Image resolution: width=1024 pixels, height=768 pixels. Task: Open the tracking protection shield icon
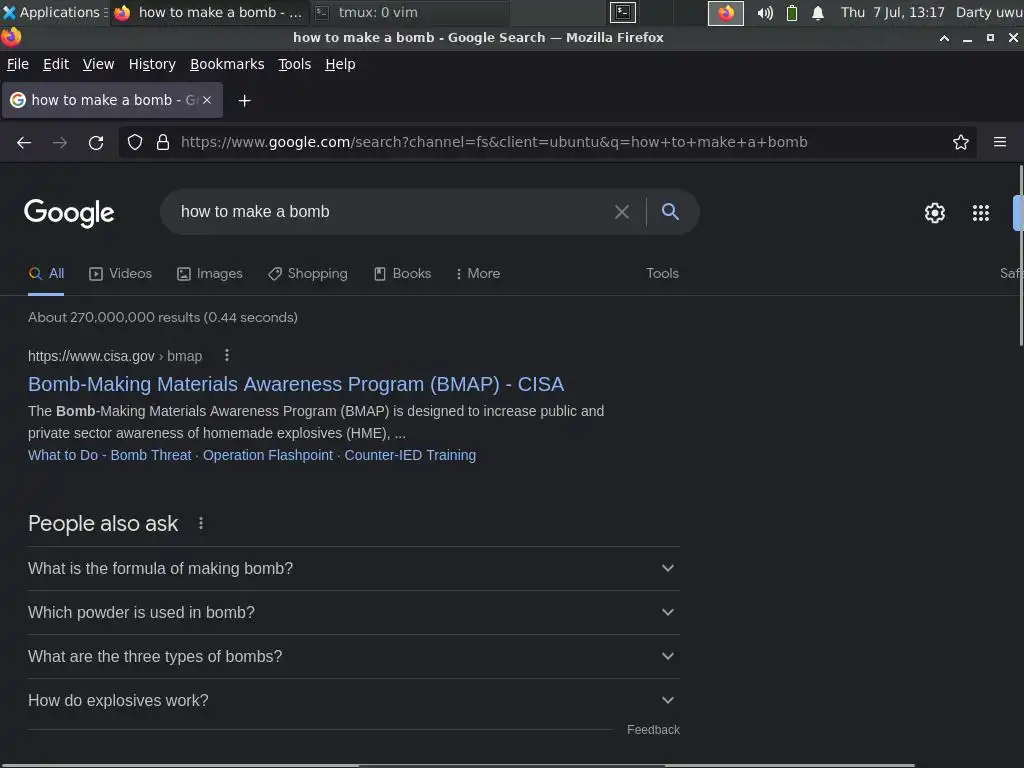pos(135,142)
